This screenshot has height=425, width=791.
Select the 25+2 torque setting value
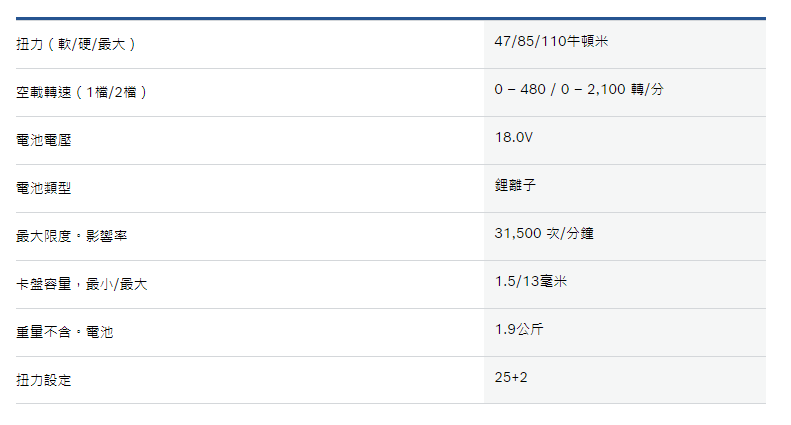tap(511, 377)
